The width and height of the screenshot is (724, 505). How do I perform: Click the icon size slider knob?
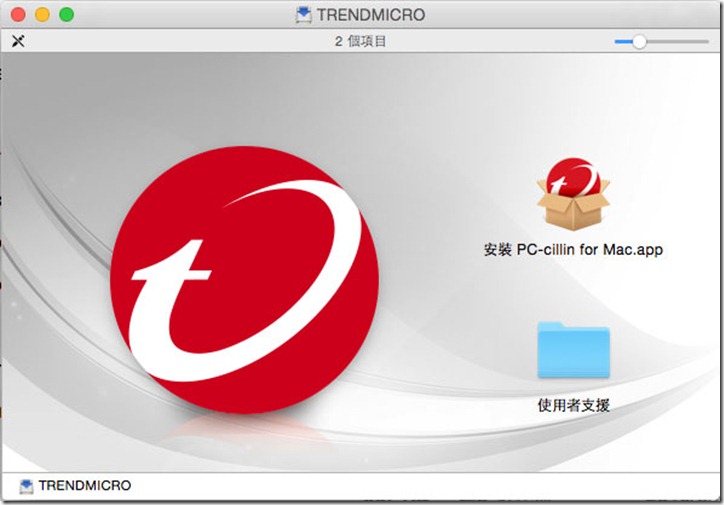click(x=639, y=42)
